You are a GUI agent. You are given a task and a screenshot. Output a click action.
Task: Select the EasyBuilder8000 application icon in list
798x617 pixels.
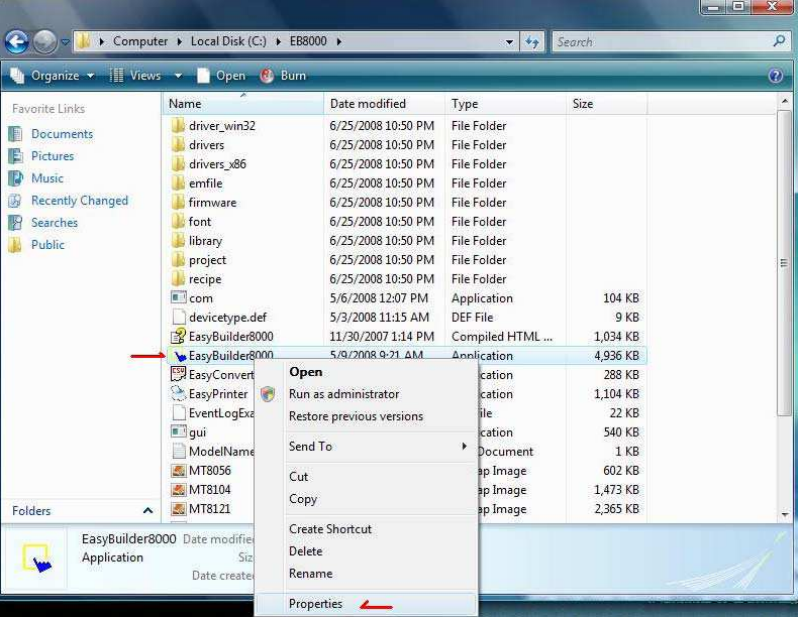point(178,355)
